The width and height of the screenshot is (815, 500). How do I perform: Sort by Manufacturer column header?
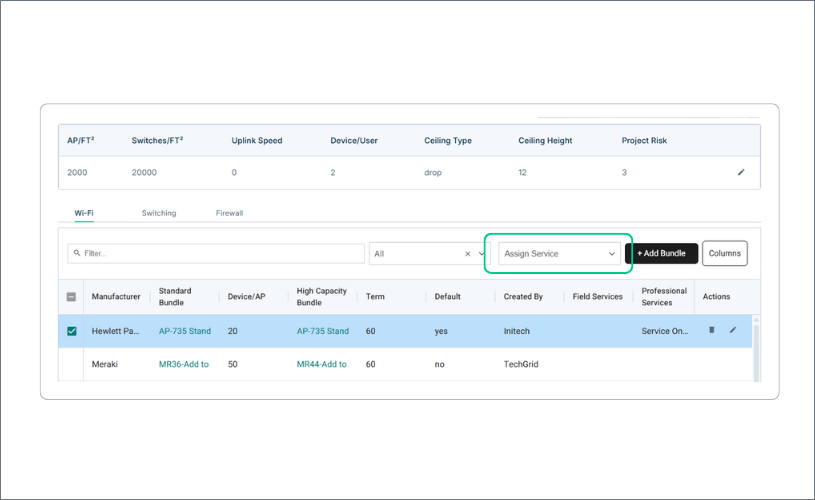[116, 297]
